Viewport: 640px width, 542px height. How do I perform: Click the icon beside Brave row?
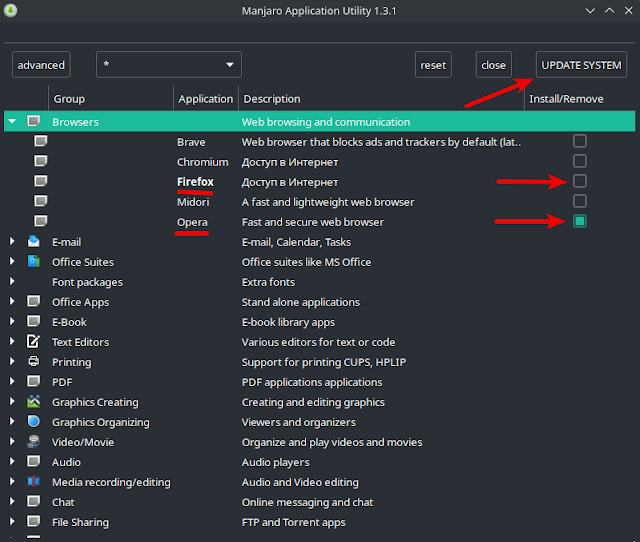click(x=40, y=141)
